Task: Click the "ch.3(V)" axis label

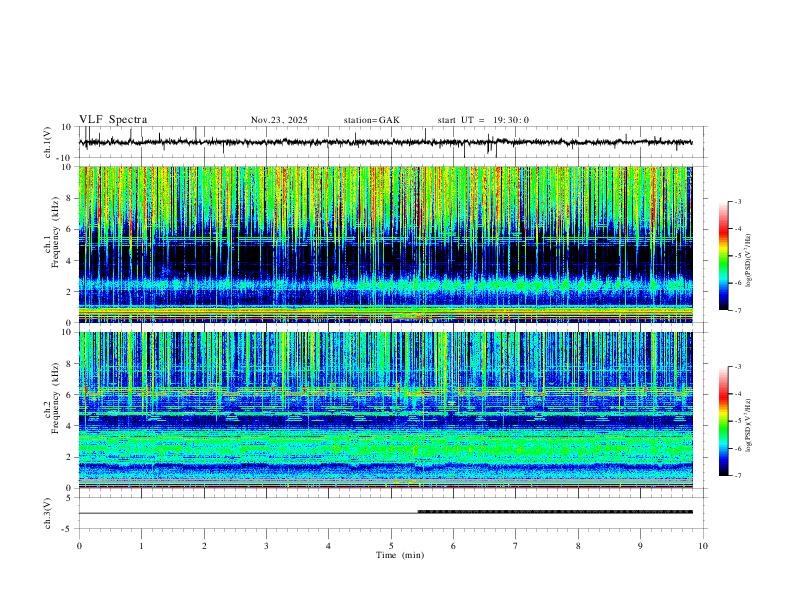Action: (x=48, y=513)
